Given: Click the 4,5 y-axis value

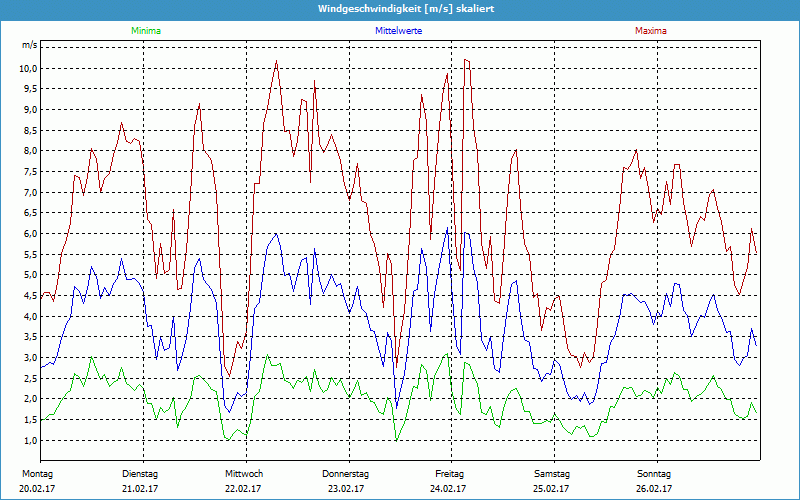Looking at the screenshot, I should [30, 295].
